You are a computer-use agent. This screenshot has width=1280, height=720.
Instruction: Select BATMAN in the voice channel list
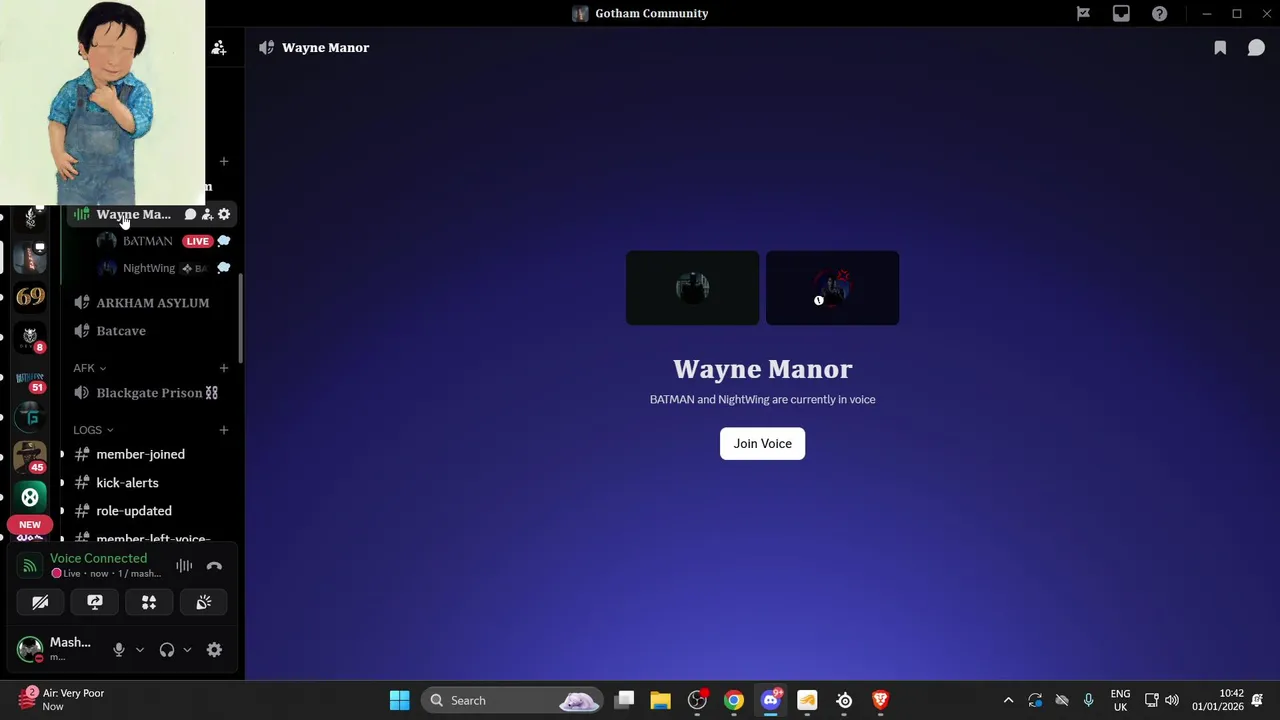147,241
